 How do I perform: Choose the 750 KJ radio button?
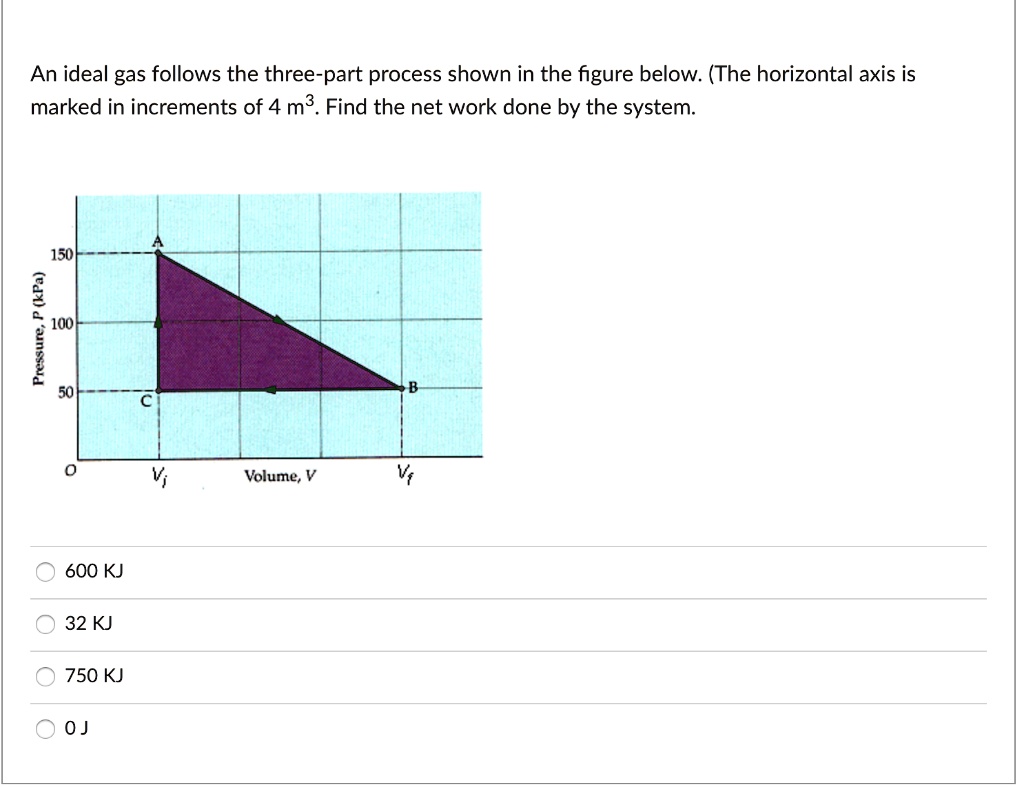point(44,675)
